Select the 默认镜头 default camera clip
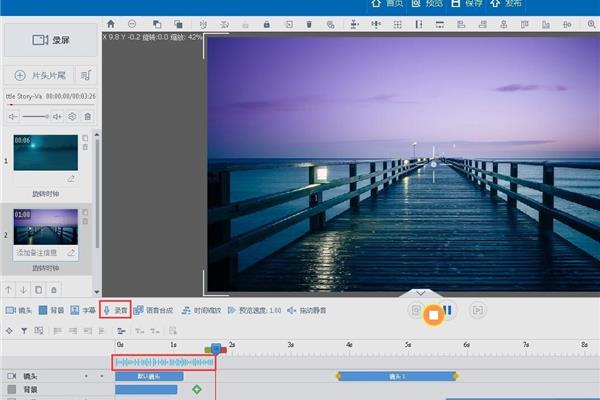Viewport: 600px width, 400px height. click(x=149, y=377)
